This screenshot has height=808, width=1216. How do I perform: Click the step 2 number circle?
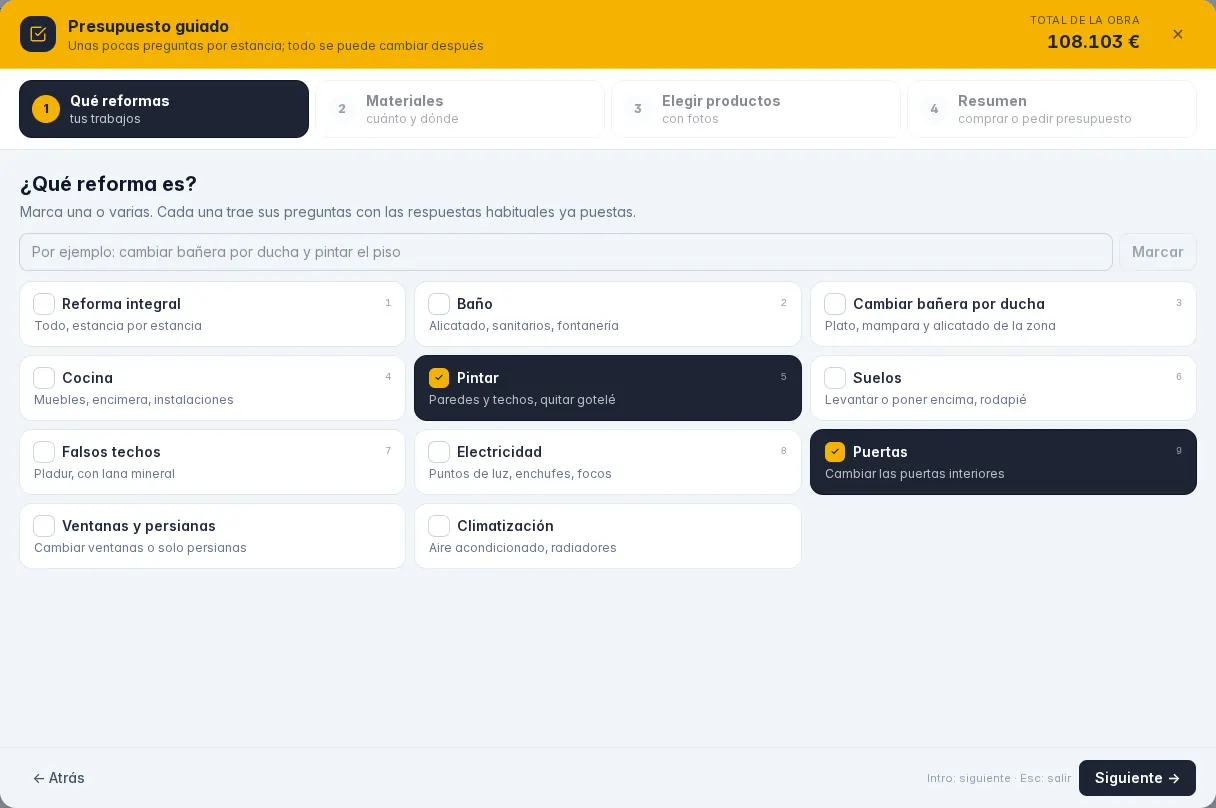342,109
